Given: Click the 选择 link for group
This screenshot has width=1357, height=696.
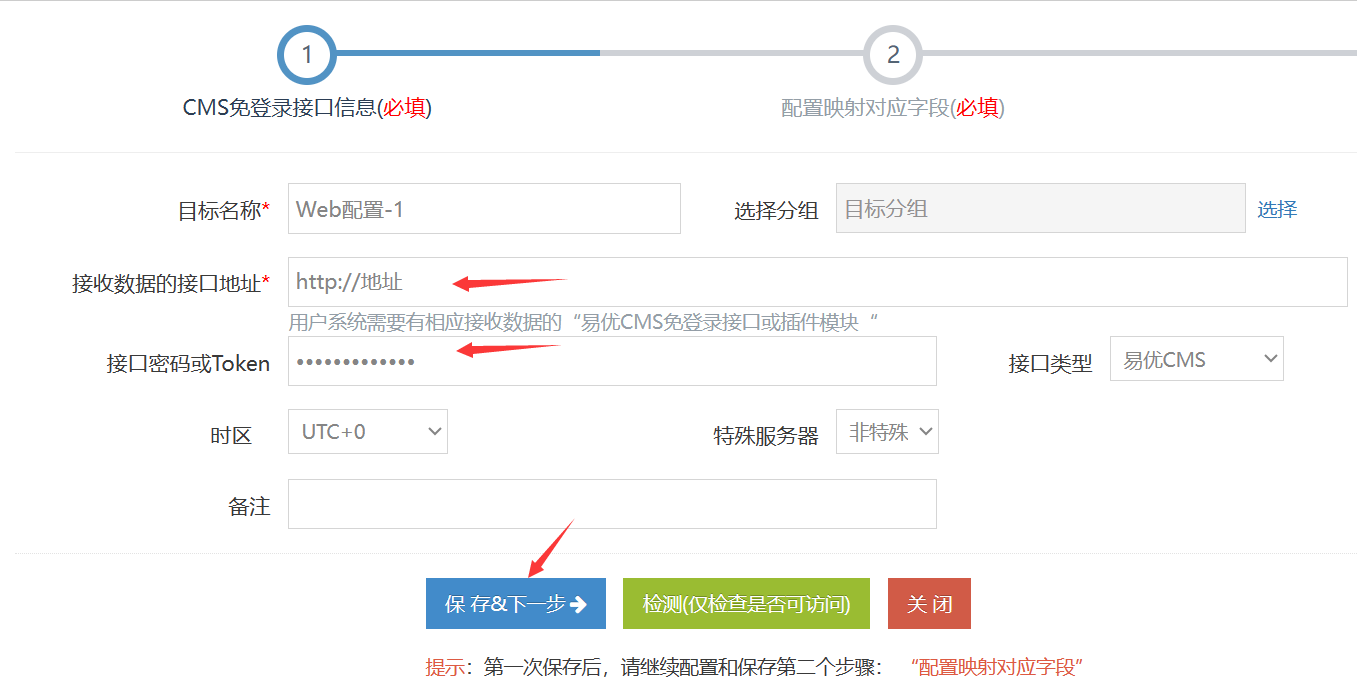Looking at the screenshot, I should tap(1277, 209).
